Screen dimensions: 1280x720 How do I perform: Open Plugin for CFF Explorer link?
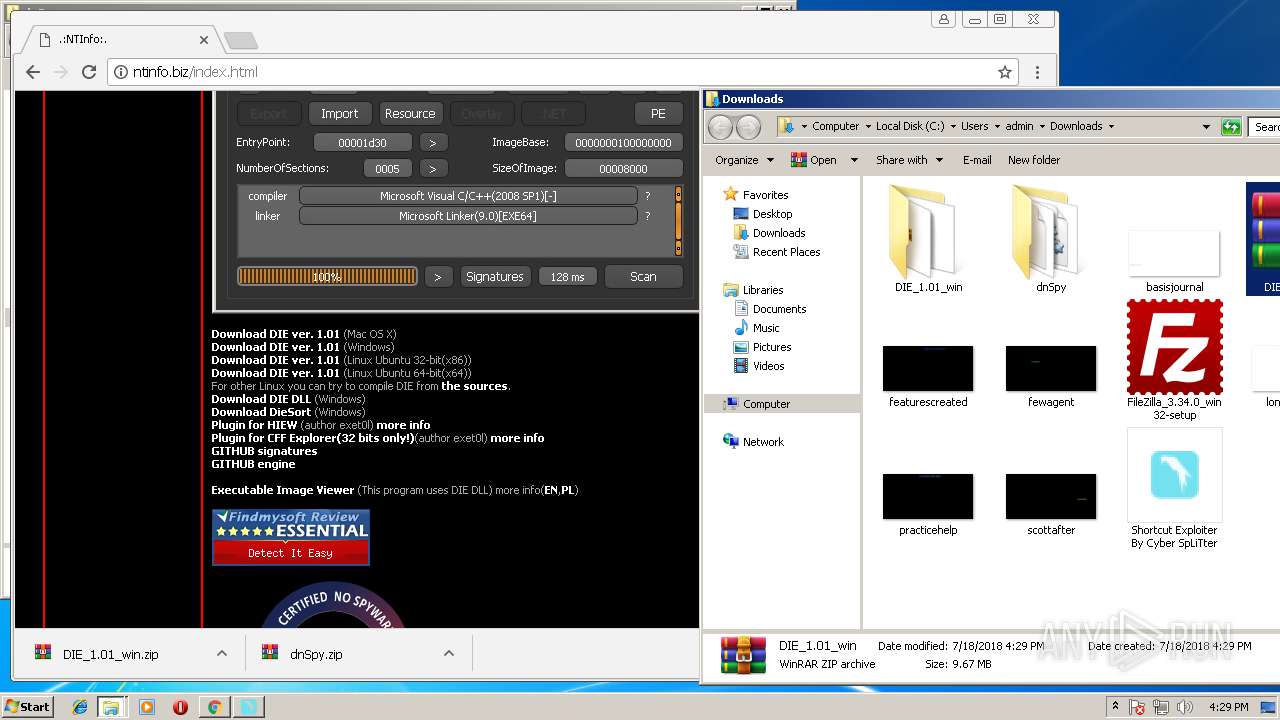point(312,438)
